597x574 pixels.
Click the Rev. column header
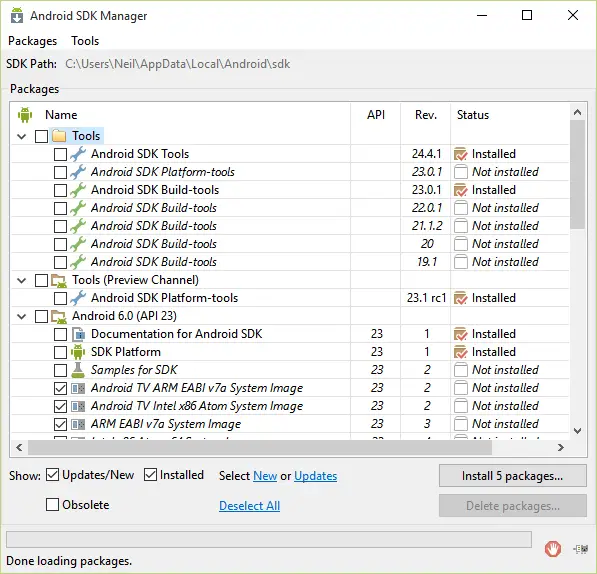pos(426,115)
